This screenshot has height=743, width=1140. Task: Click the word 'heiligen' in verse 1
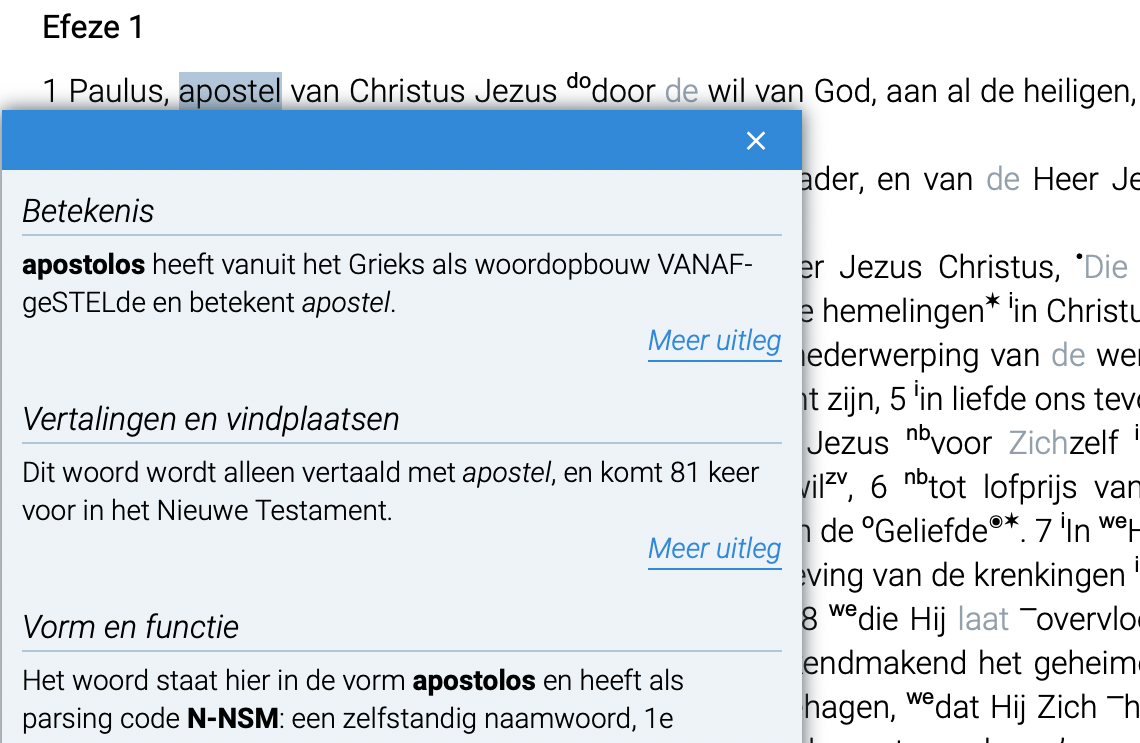1069,92
